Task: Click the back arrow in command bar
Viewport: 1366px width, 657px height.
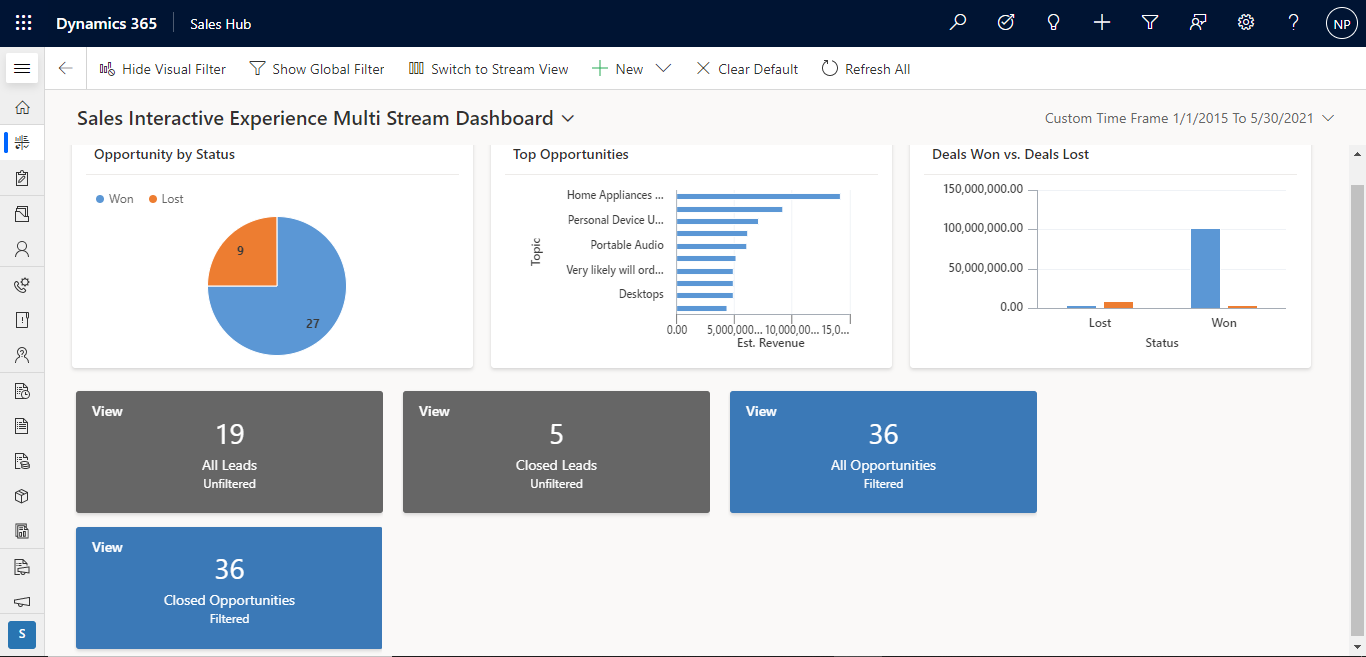Action: pos(66,68)
